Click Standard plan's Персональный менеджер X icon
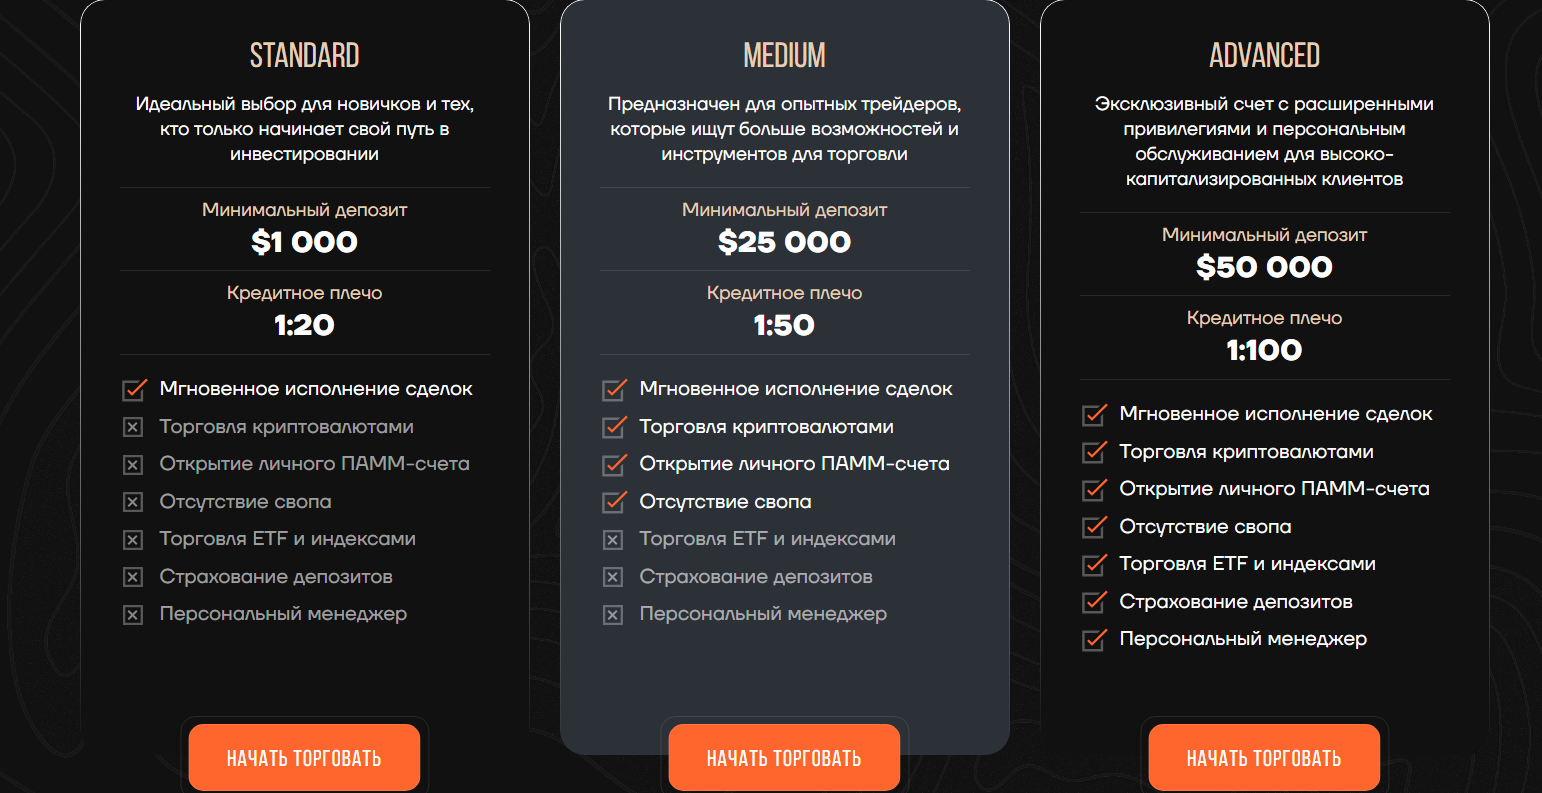The width and height of the screenshot is (1542, 793). [133, 615]
